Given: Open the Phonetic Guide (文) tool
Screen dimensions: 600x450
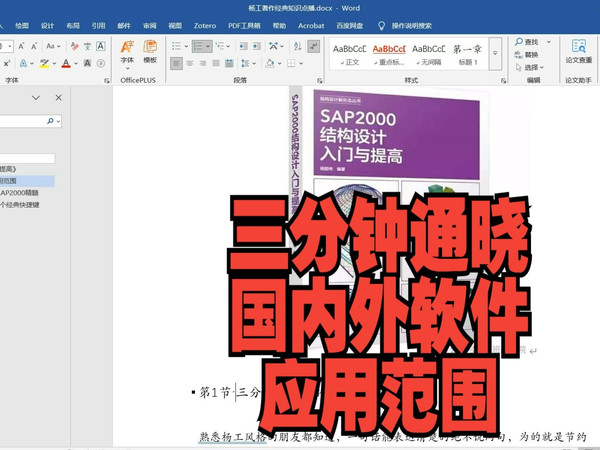Looking at the screenshot, I should coord(88,46).
